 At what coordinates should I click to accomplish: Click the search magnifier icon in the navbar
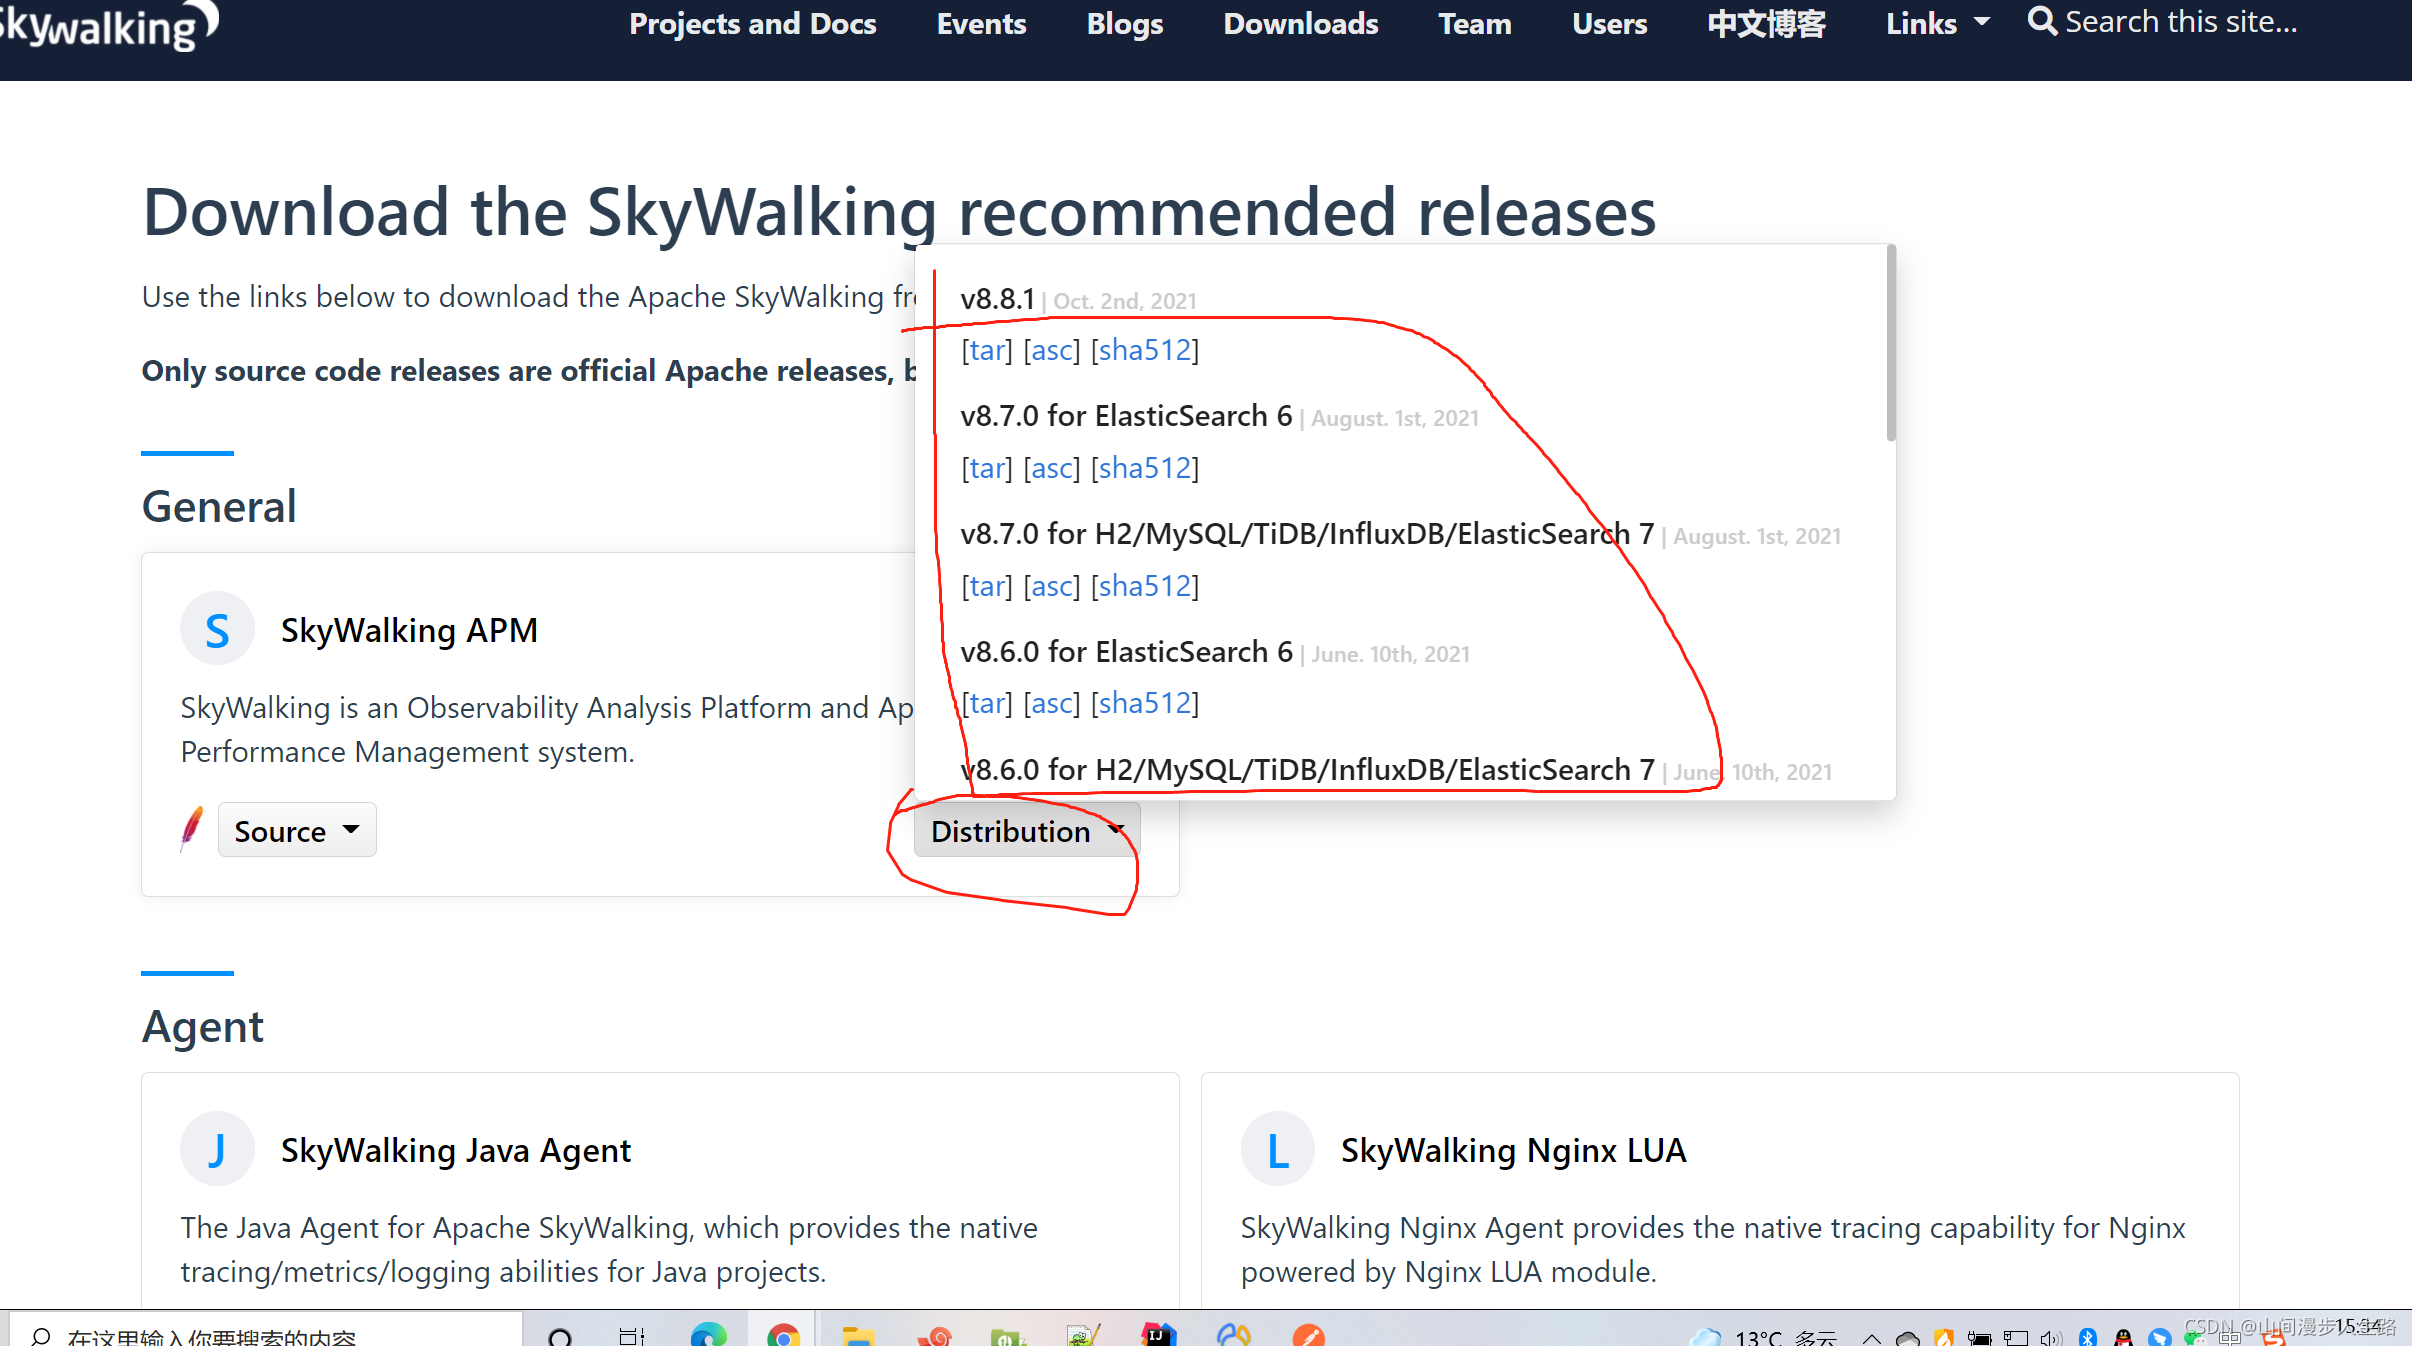[2042, 21]
